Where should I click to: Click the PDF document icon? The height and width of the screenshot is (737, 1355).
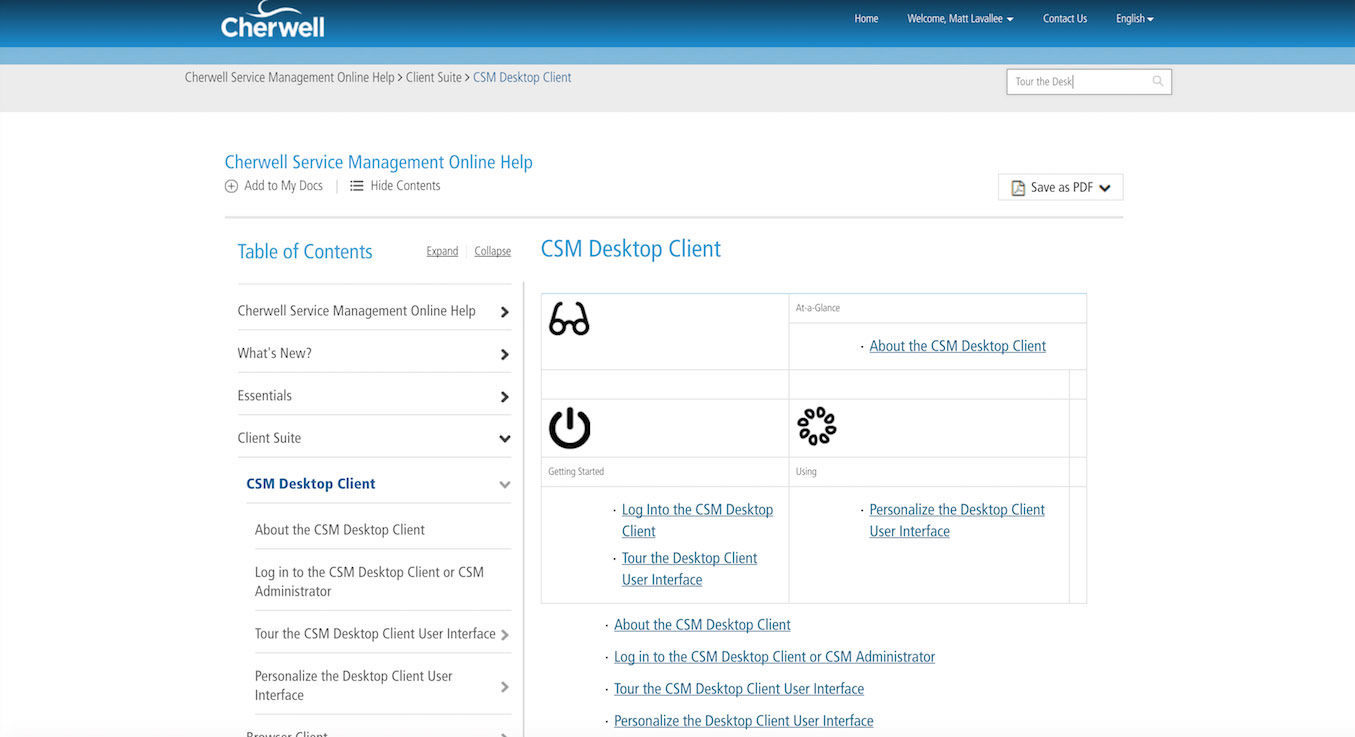pyautogui.click(x=1018, y=188)
